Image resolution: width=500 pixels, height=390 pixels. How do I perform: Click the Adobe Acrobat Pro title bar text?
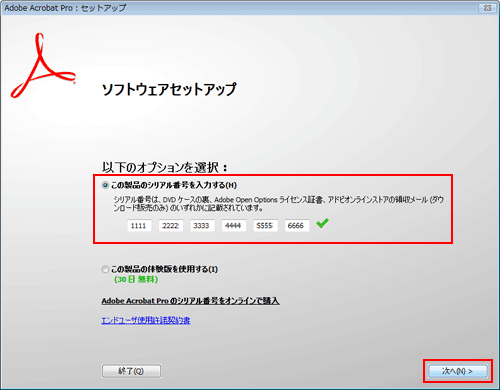[65, 8]
